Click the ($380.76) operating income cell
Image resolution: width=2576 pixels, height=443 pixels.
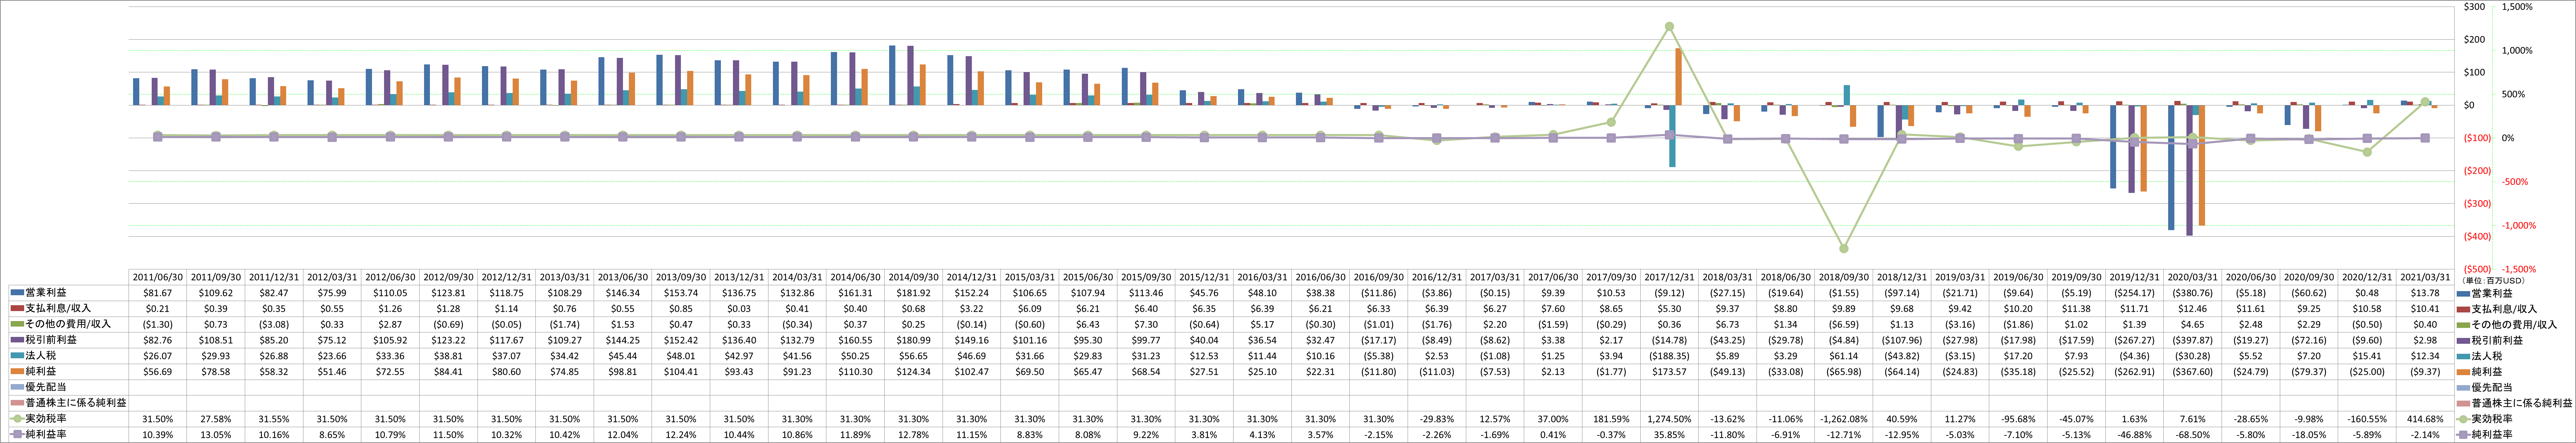pyautogui.click(x=2192, y=293)
